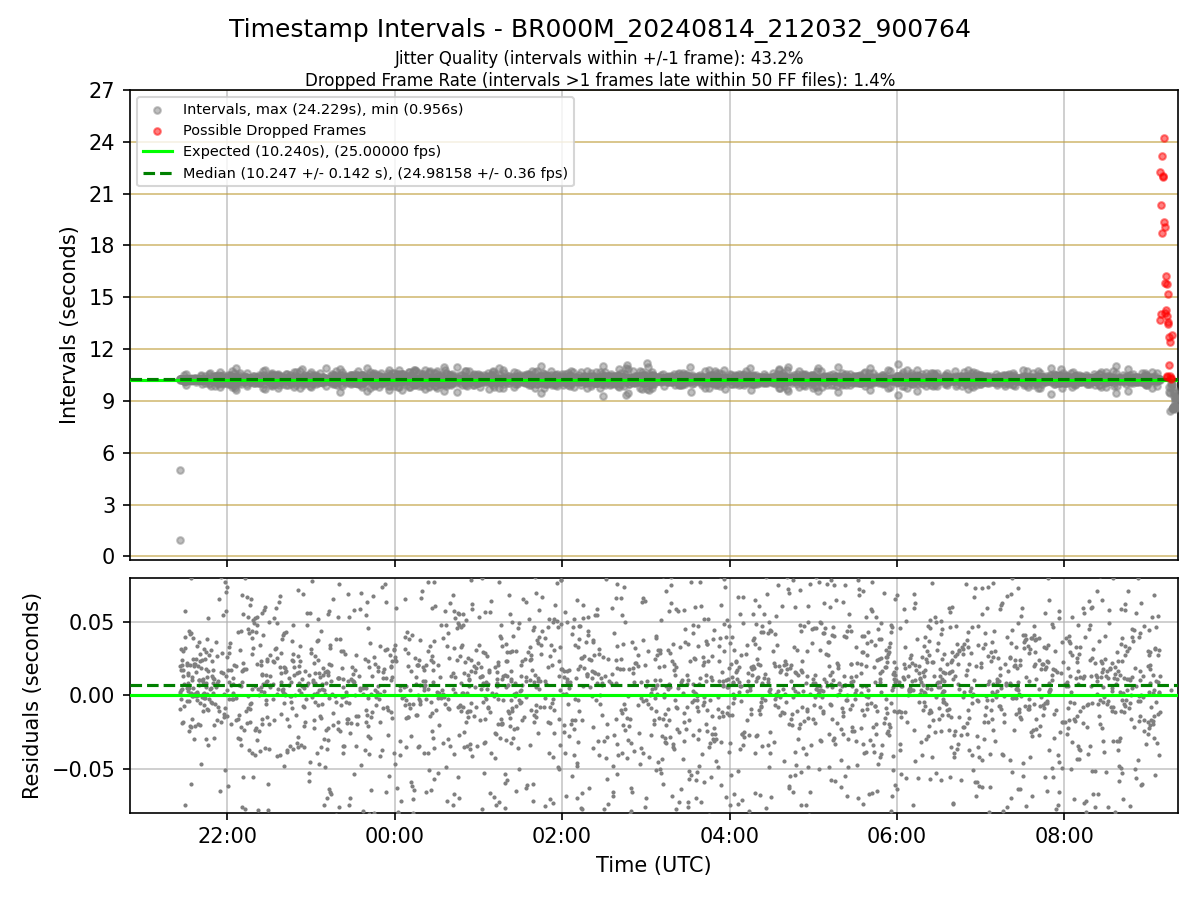Click the 'Intervals (seconds)' y-axis label

point(69,325)
